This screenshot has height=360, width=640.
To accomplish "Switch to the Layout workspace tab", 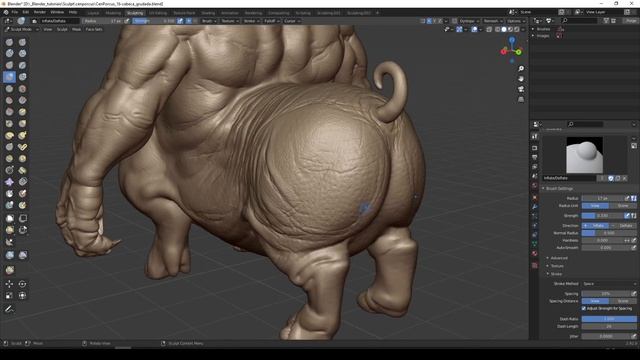I will tap(93, 13).
